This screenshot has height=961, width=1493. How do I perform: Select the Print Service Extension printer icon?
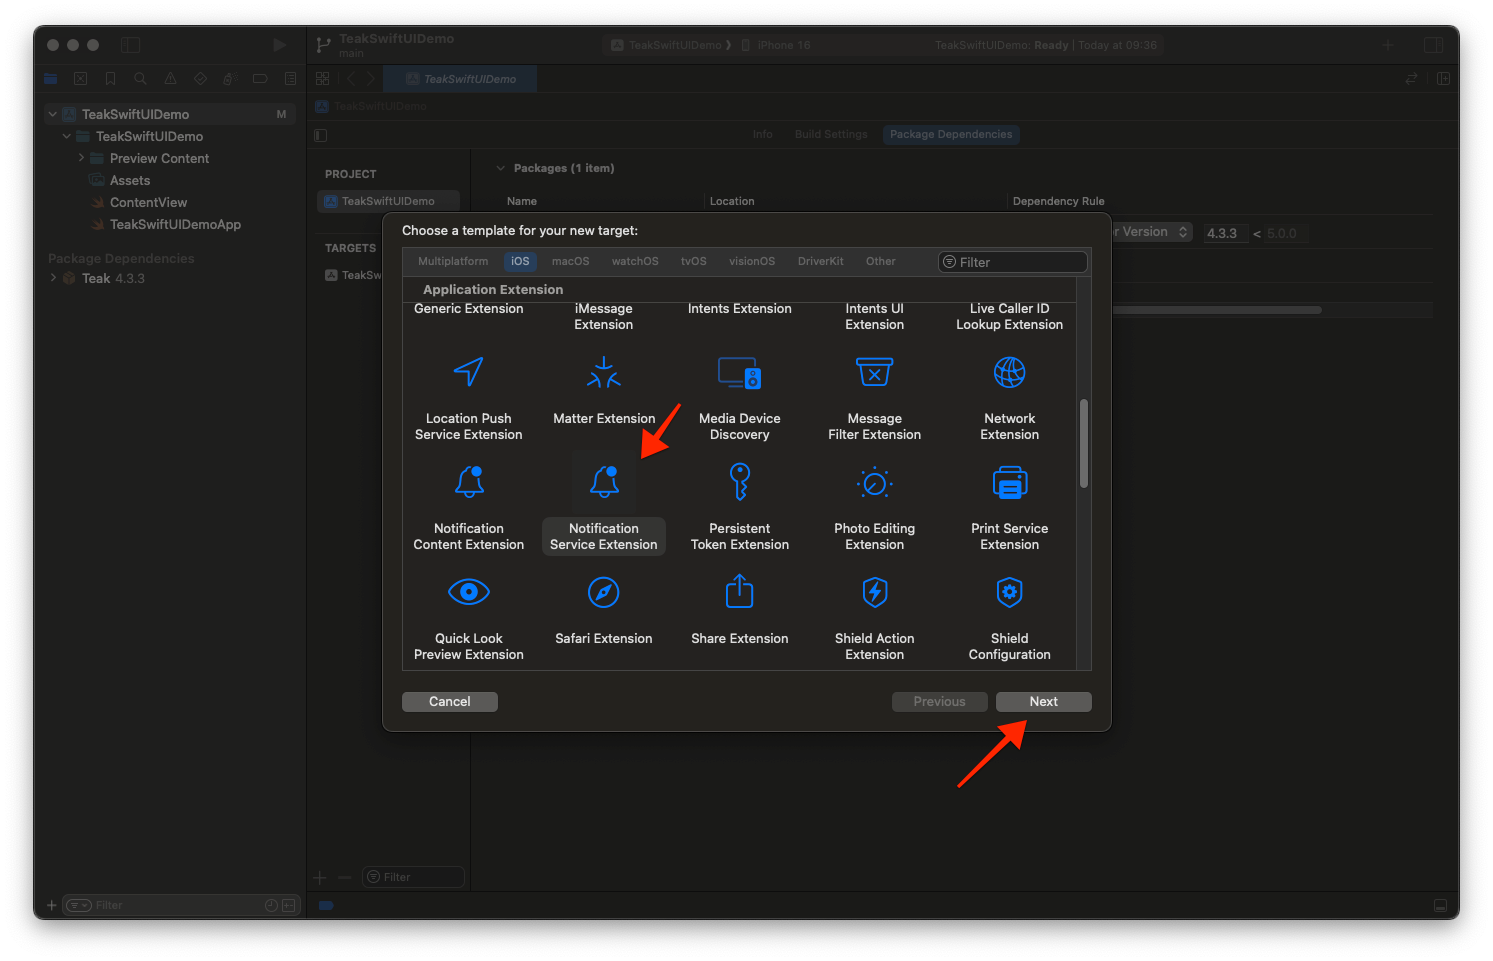[x=1009, y=483]
